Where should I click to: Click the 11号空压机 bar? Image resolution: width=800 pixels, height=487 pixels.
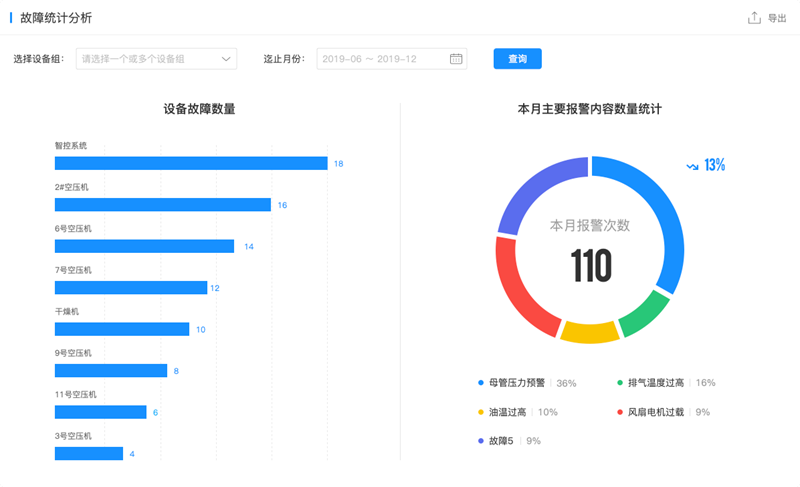point(101,412)
